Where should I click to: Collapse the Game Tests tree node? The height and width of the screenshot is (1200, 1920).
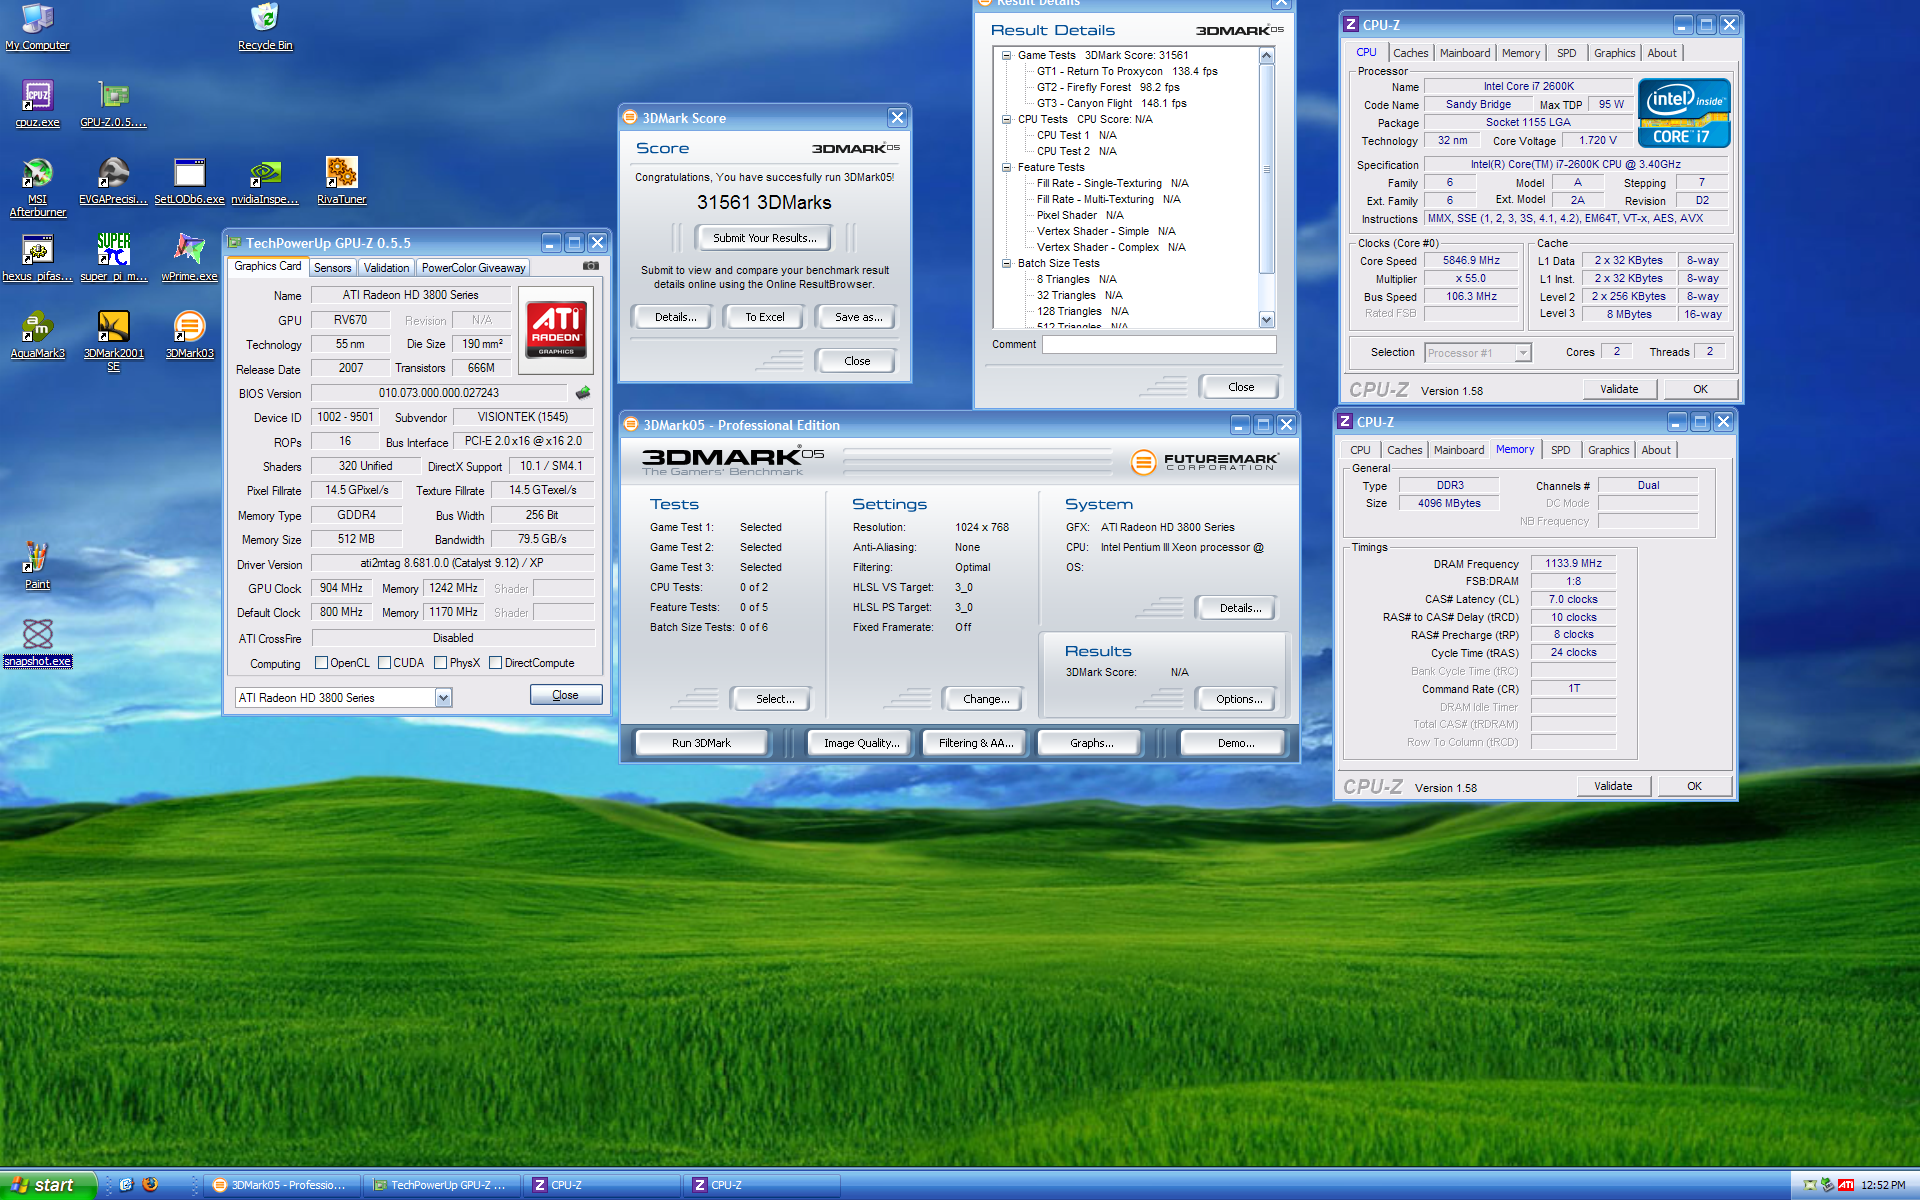tap(1007, 55)
